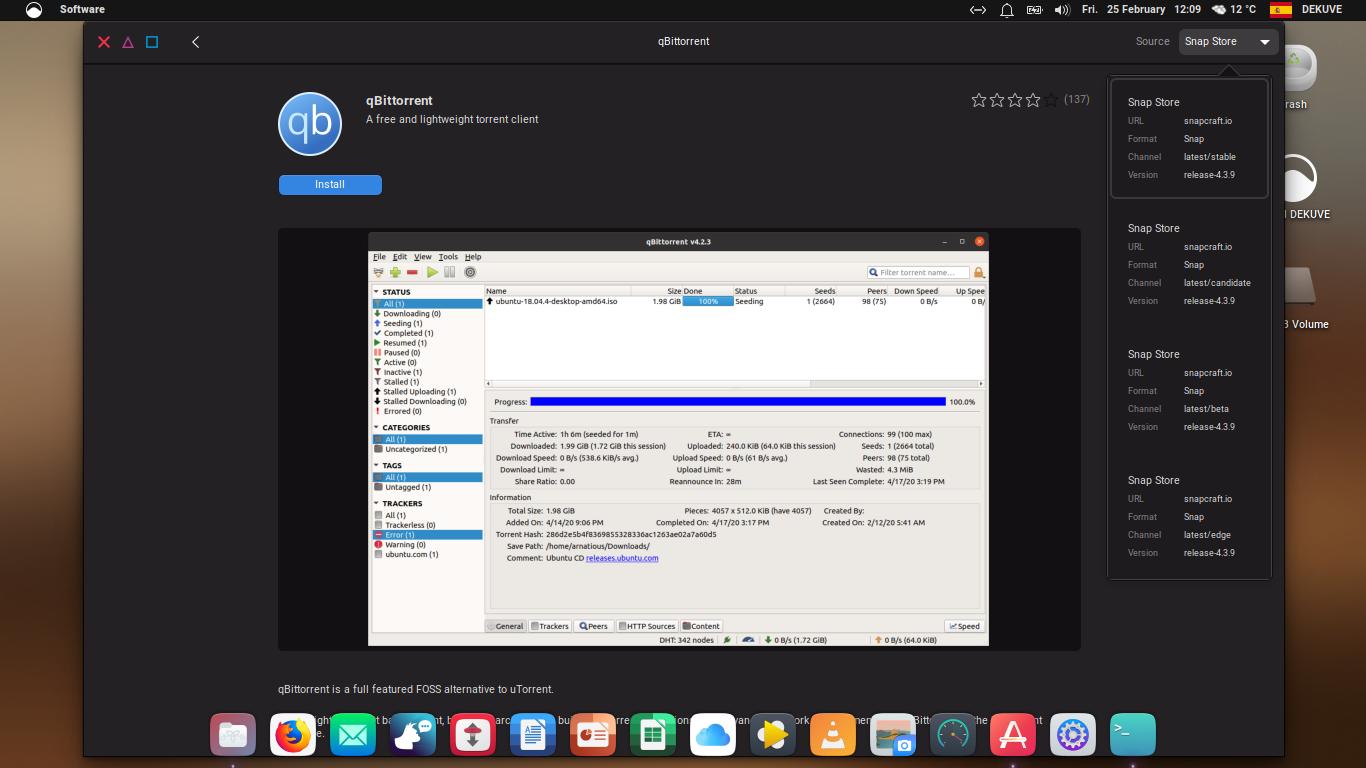Click the Spanish flag keyboard layout indicator
The width and height of the screenshot is (1366, 768).
1280,9
